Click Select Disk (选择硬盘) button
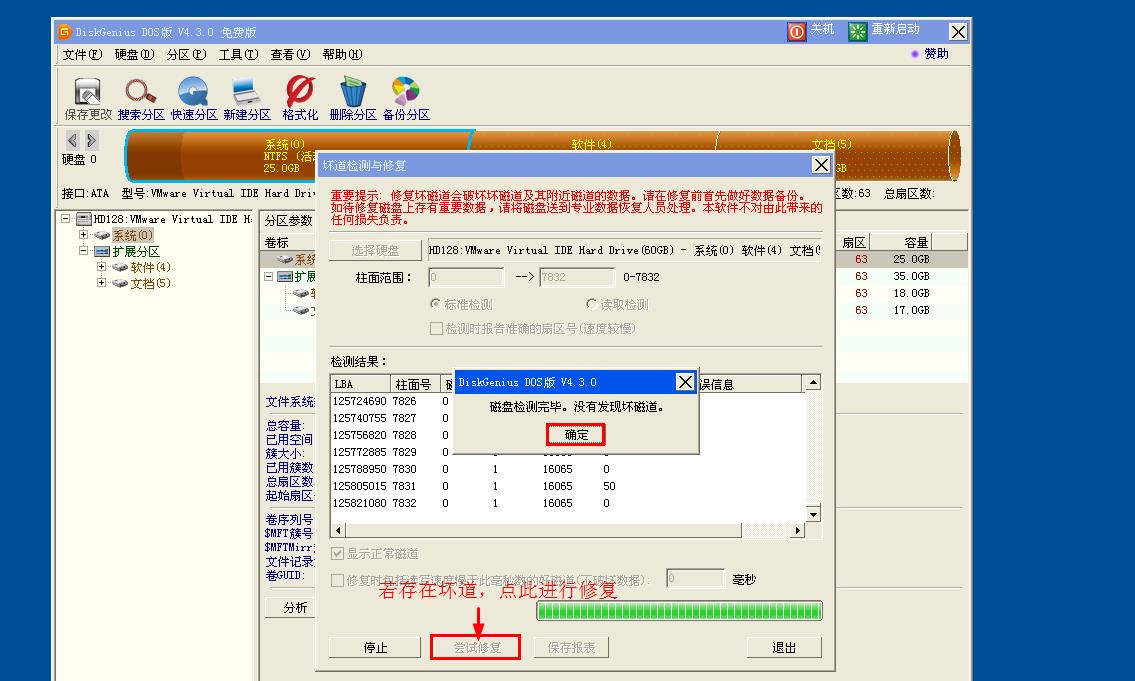The width and height of the screenshot is (1135, 681). [x=375, y=250]
